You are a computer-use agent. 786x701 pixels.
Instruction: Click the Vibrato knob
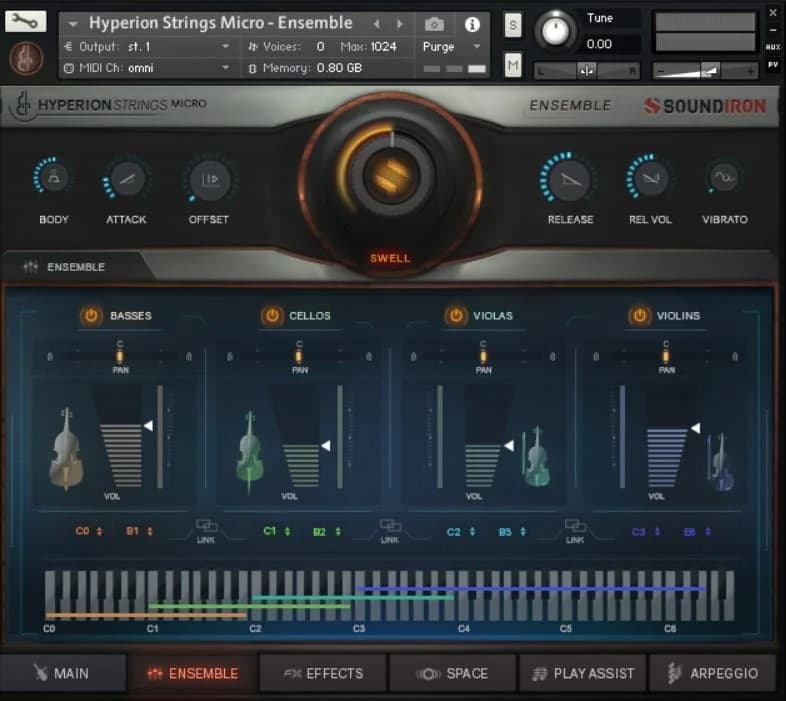724,178
